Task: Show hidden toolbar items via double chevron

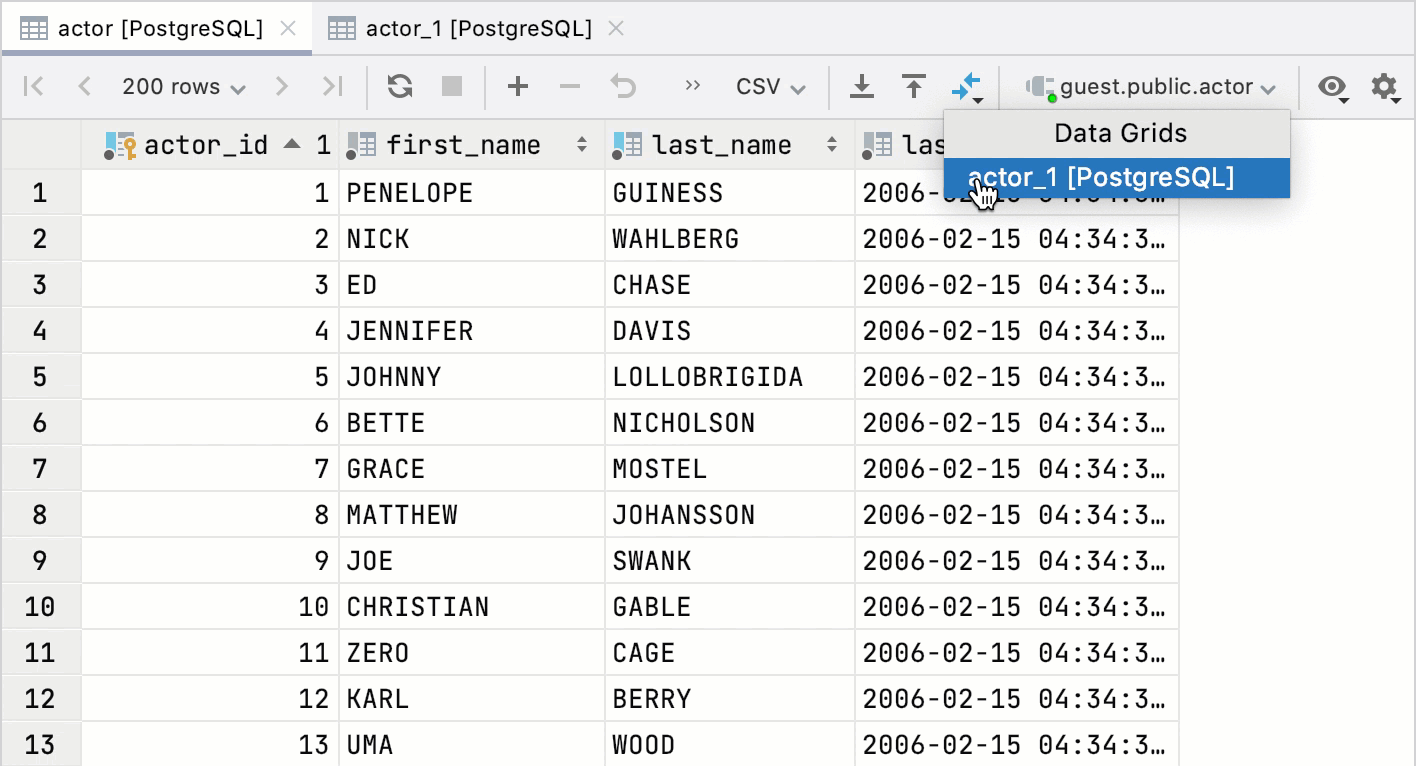Action: tap(692, 86)
